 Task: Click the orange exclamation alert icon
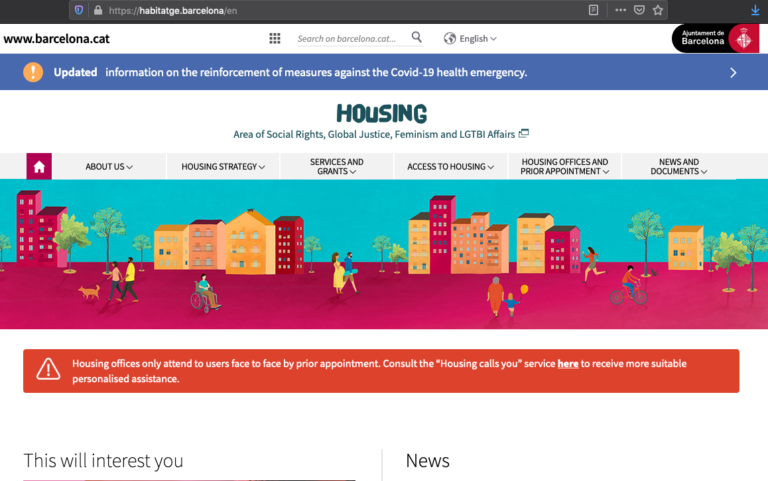(33, 72)
